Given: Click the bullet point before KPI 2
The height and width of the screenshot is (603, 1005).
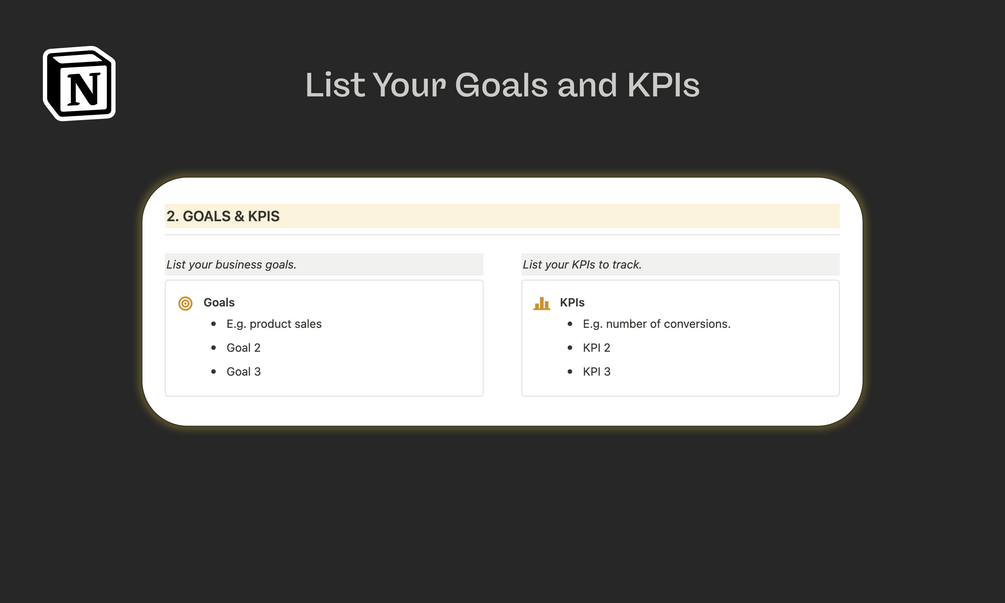Looking at the screenshot, I should [x=570, y=348].
